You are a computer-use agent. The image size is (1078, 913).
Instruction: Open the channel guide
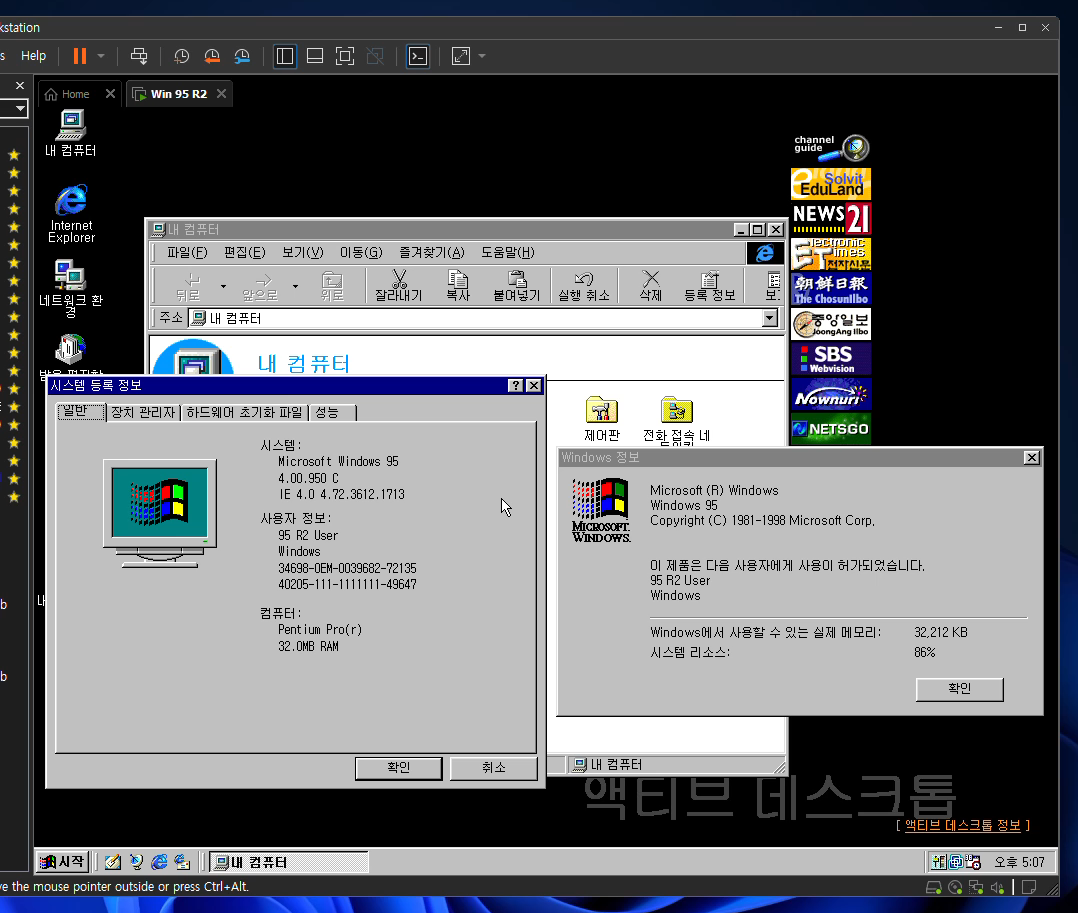click(x=831, y=146)
